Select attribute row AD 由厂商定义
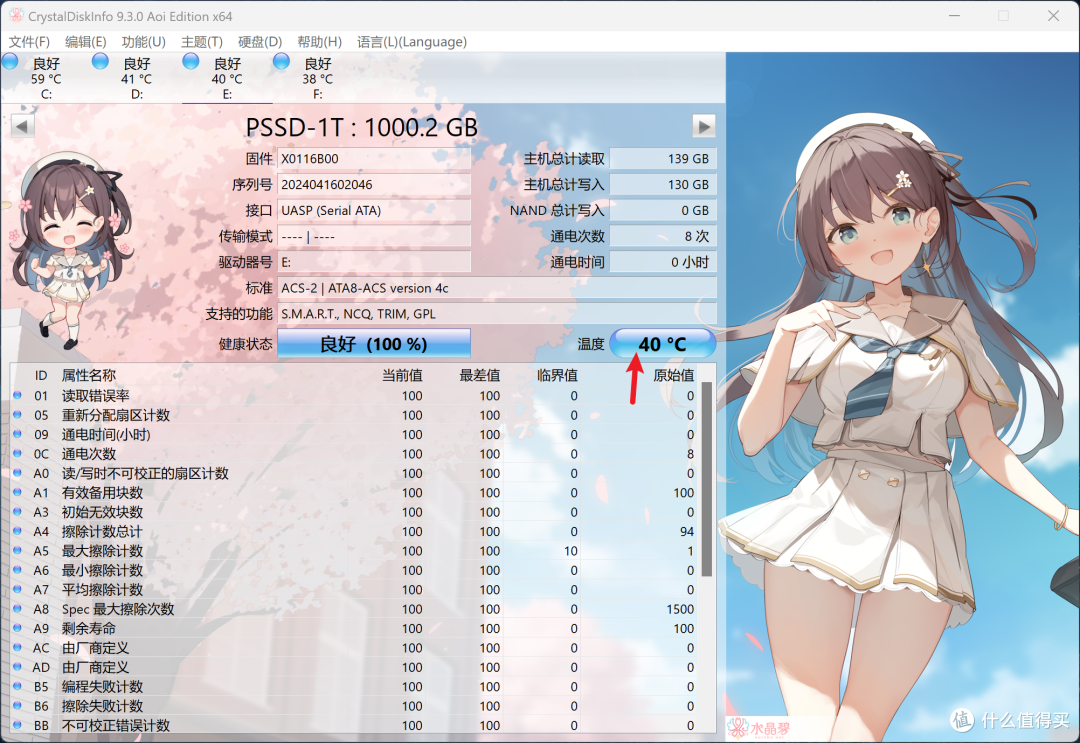The width and height of the screenshot is (1080, 743). pos(355,667)
